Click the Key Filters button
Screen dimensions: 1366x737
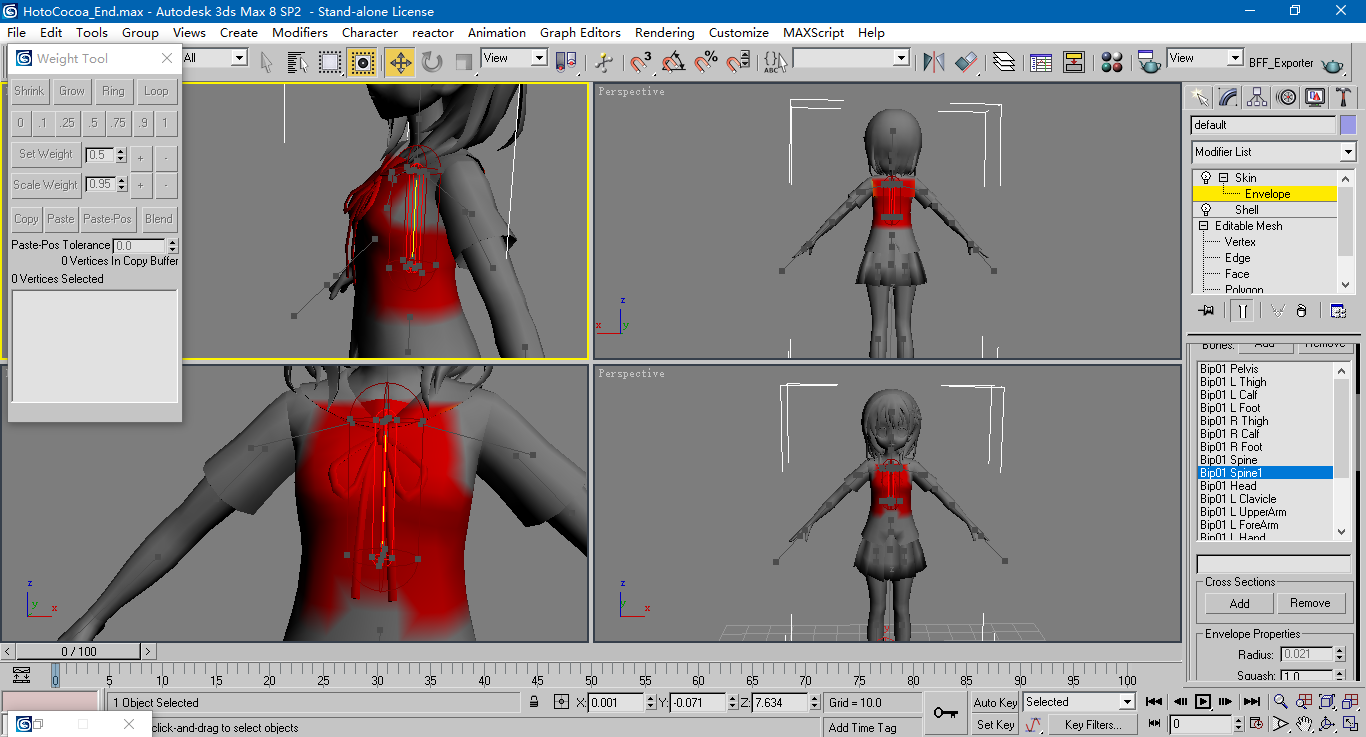click(x=1091, y=724)
